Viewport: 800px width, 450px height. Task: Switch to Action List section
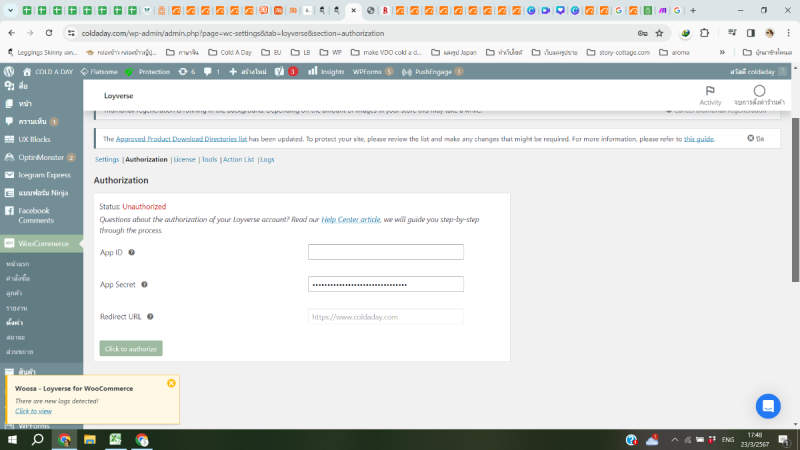pos(238,159)
